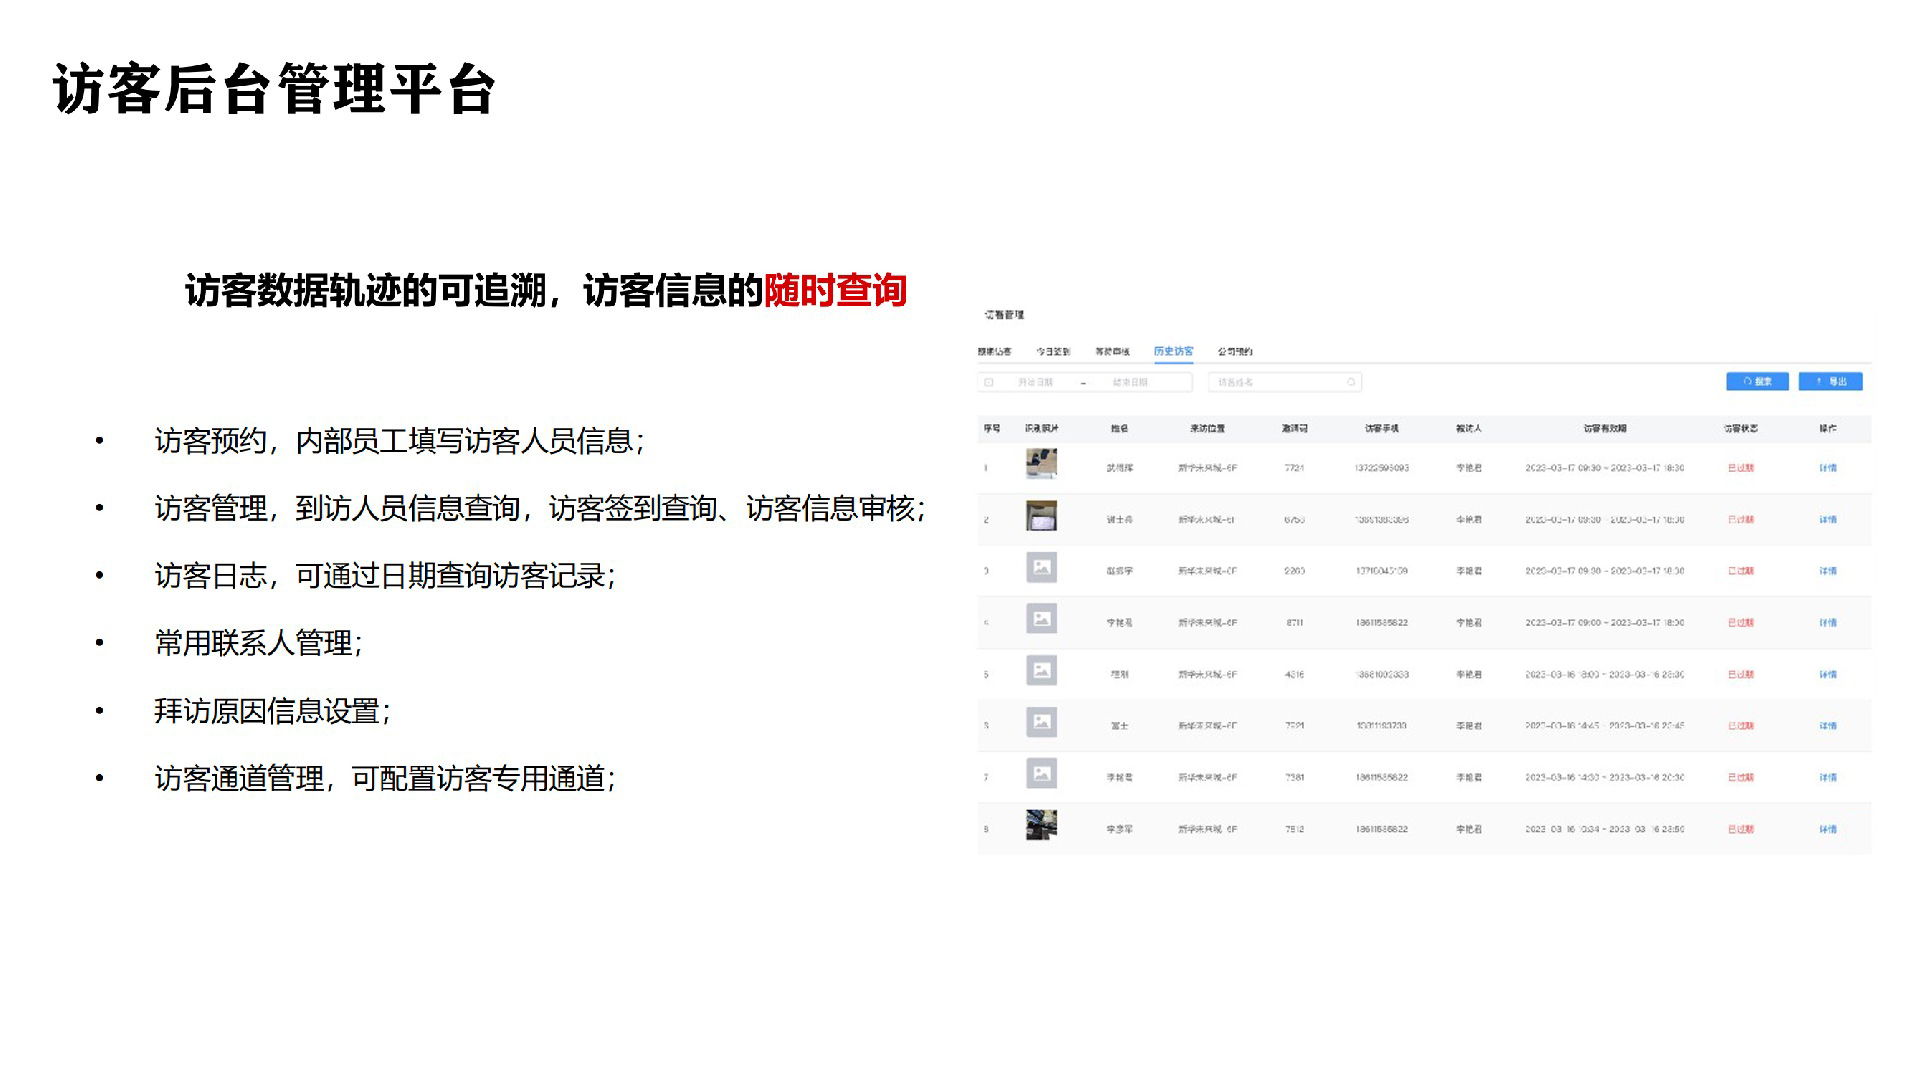1920x1075 pixels.
Task: Open the visitor photo in row 1
Action: click(x=1041, y=464)
